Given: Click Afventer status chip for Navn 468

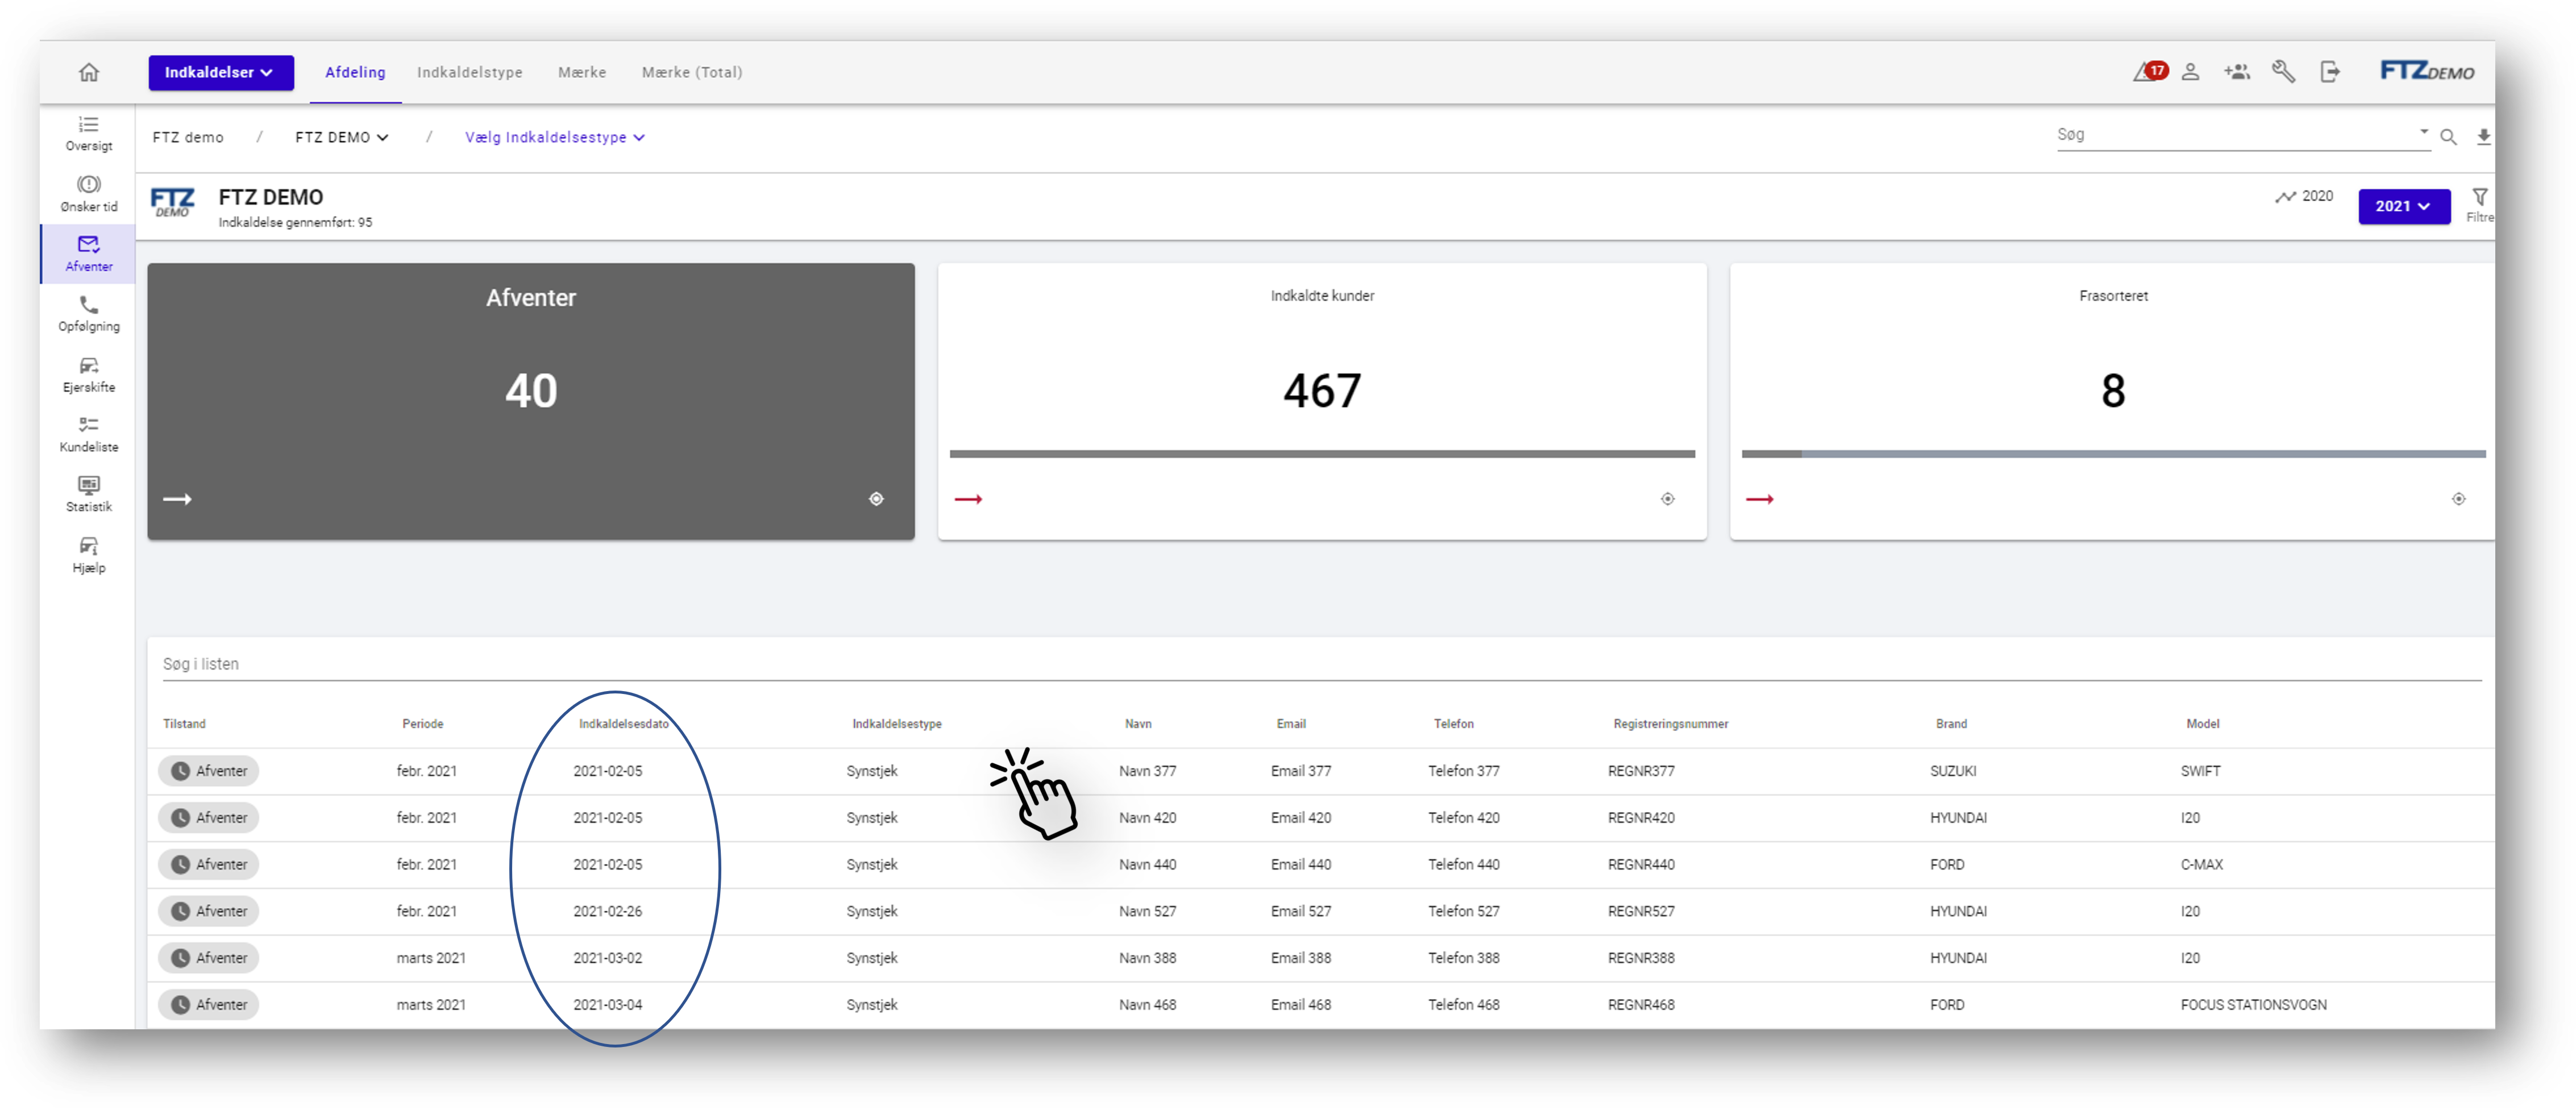Looking at the screenshot, I should tap(208, 1005).
